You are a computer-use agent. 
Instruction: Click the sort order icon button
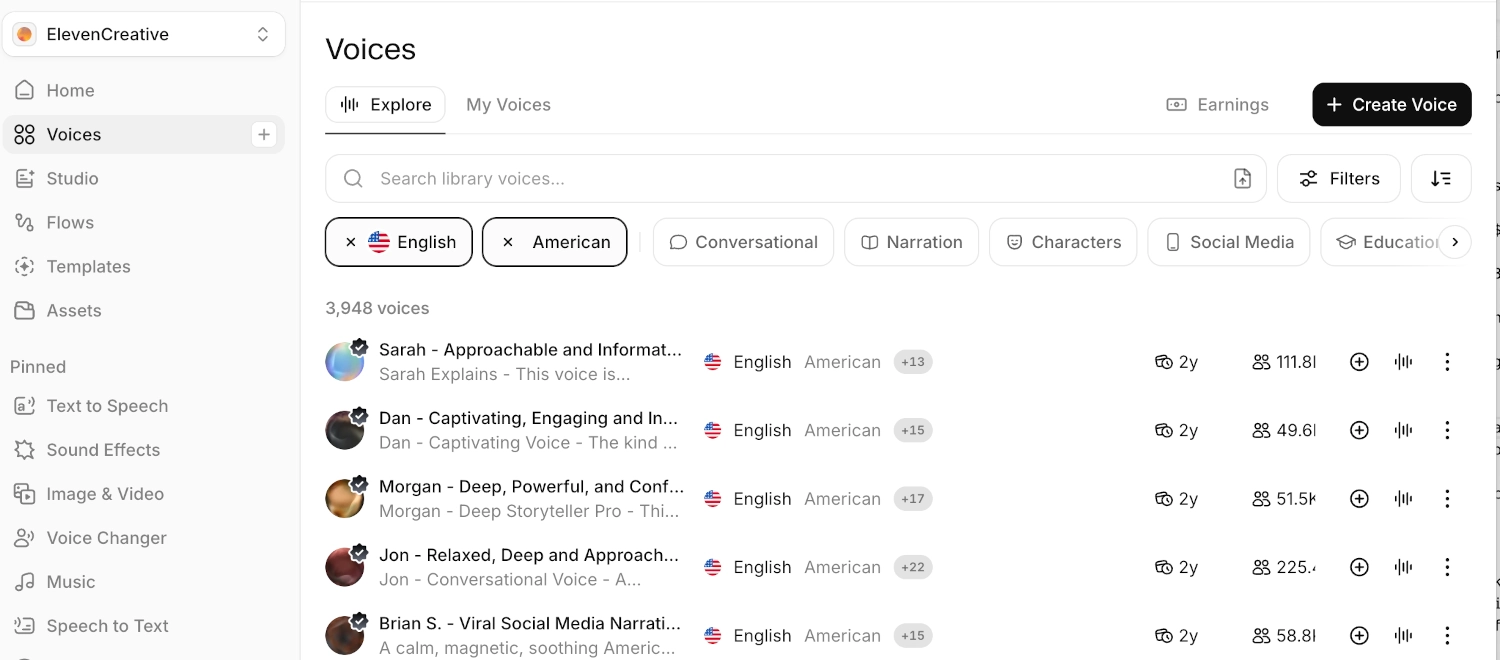1441,179
